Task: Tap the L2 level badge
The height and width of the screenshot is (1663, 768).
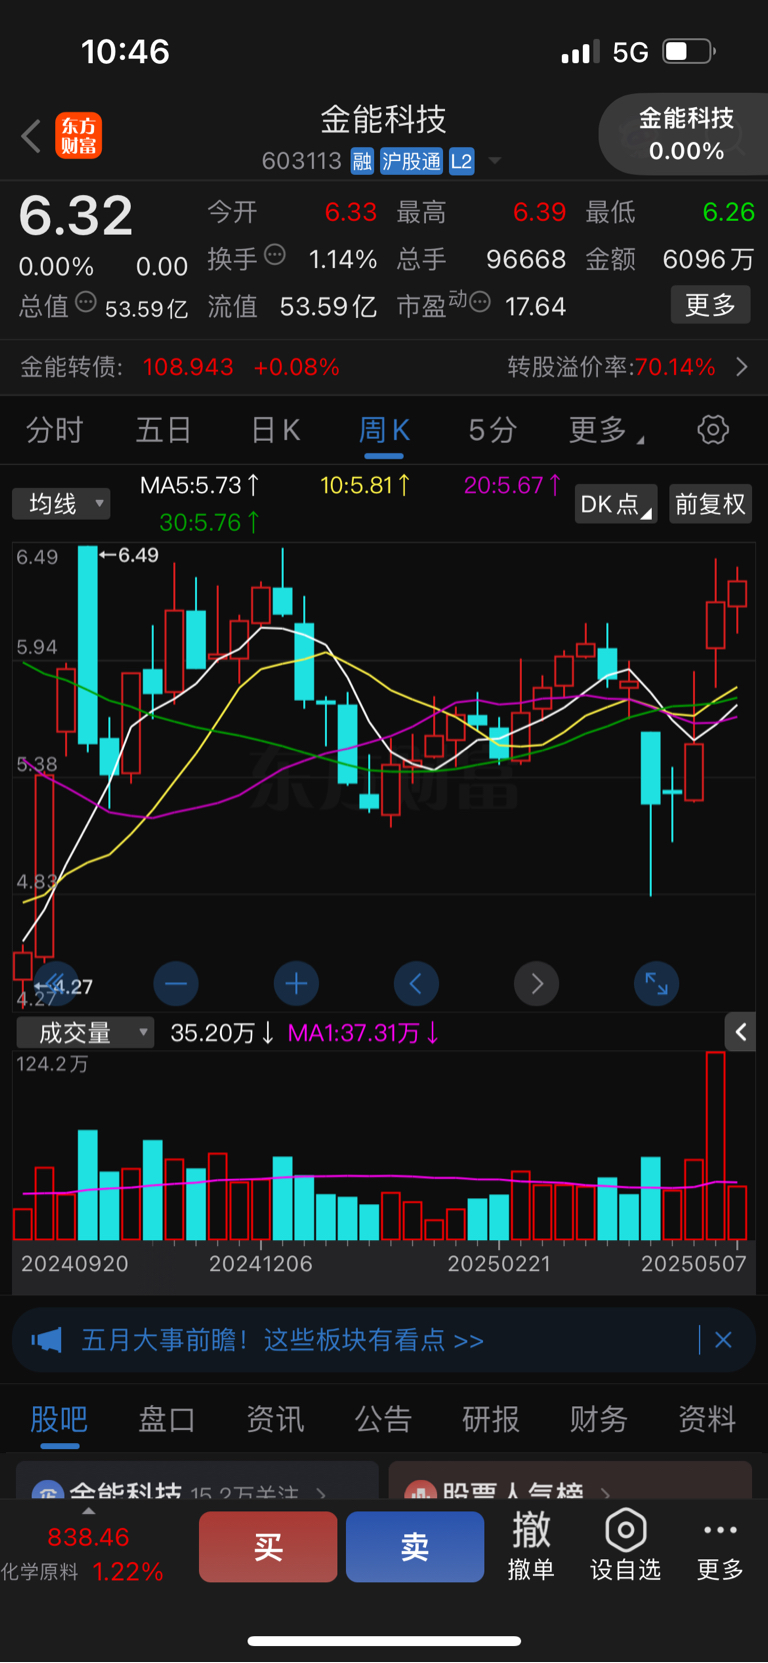Action: pyautogui.click(x=461, y=161)
